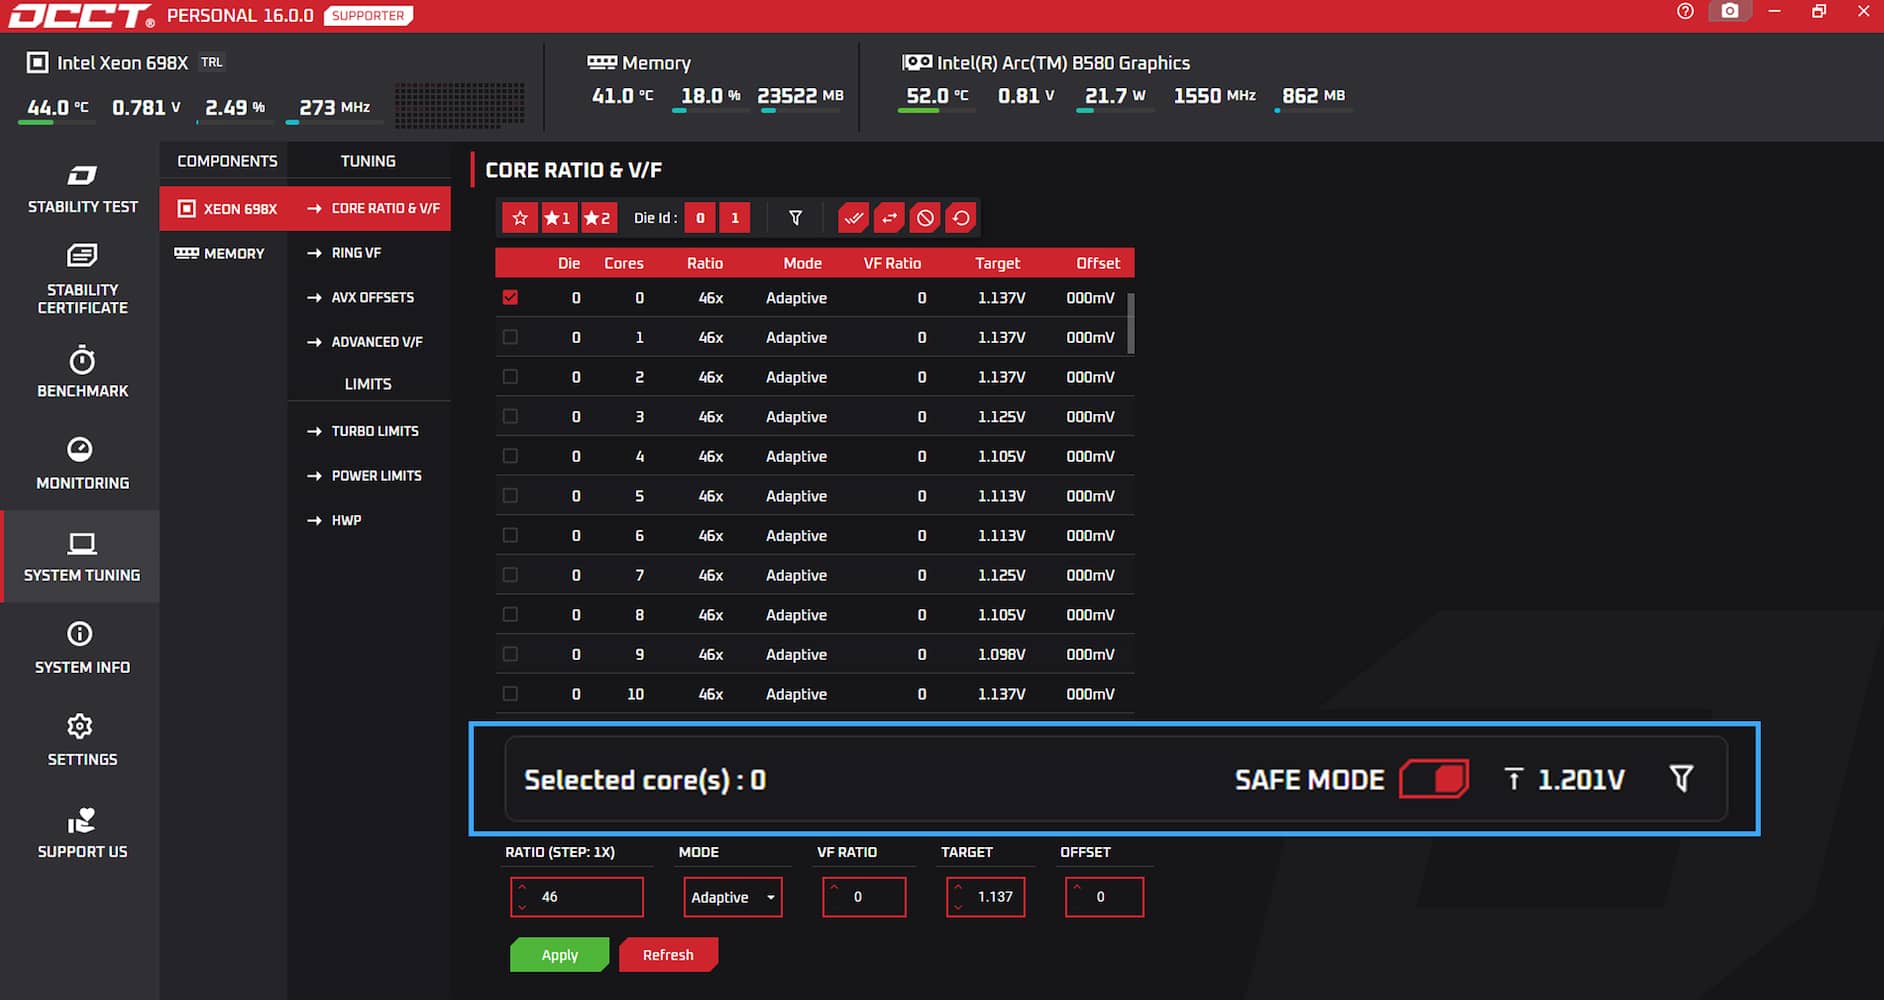Screen dimensions: 1884x1000
Task: Click the filter funnel in the toolbar
Action: [795, 218]
